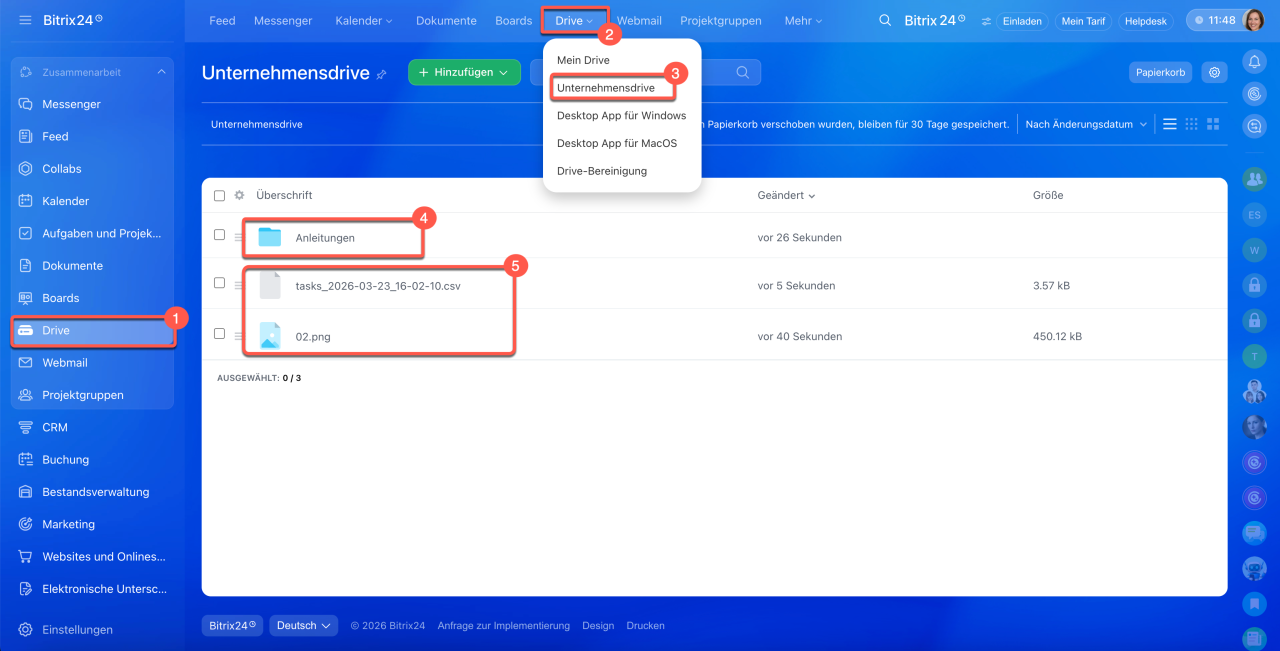
Task: Open ES avatar in right panel
Action: click(x=1254, y=215)
